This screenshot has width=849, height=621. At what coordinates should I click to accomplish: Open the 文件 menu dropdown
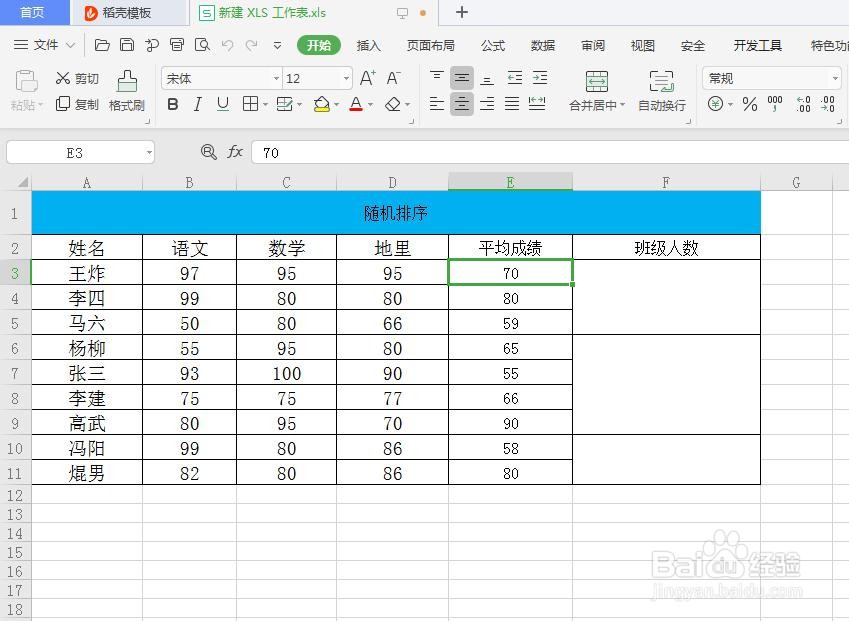45,45
